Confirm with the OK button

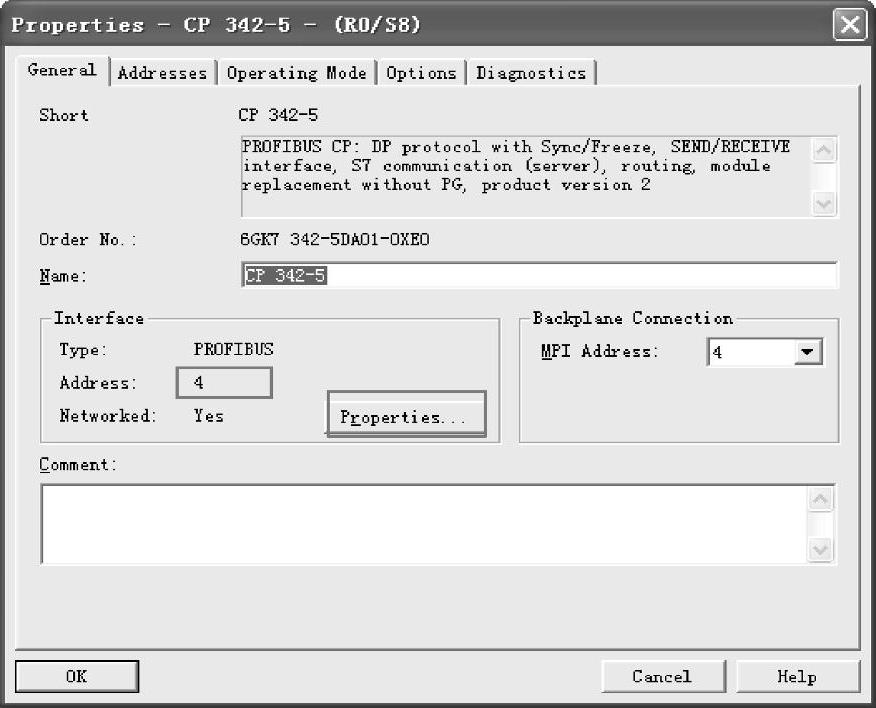click(77, 676)
